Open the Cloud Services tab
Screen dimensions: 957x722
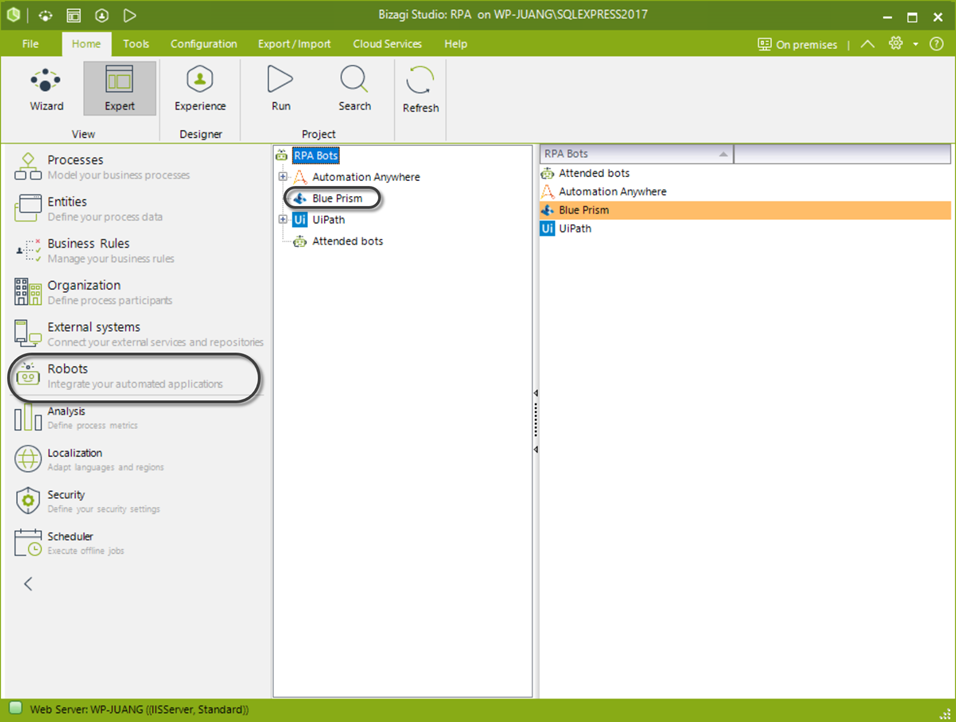click(387, 44)
